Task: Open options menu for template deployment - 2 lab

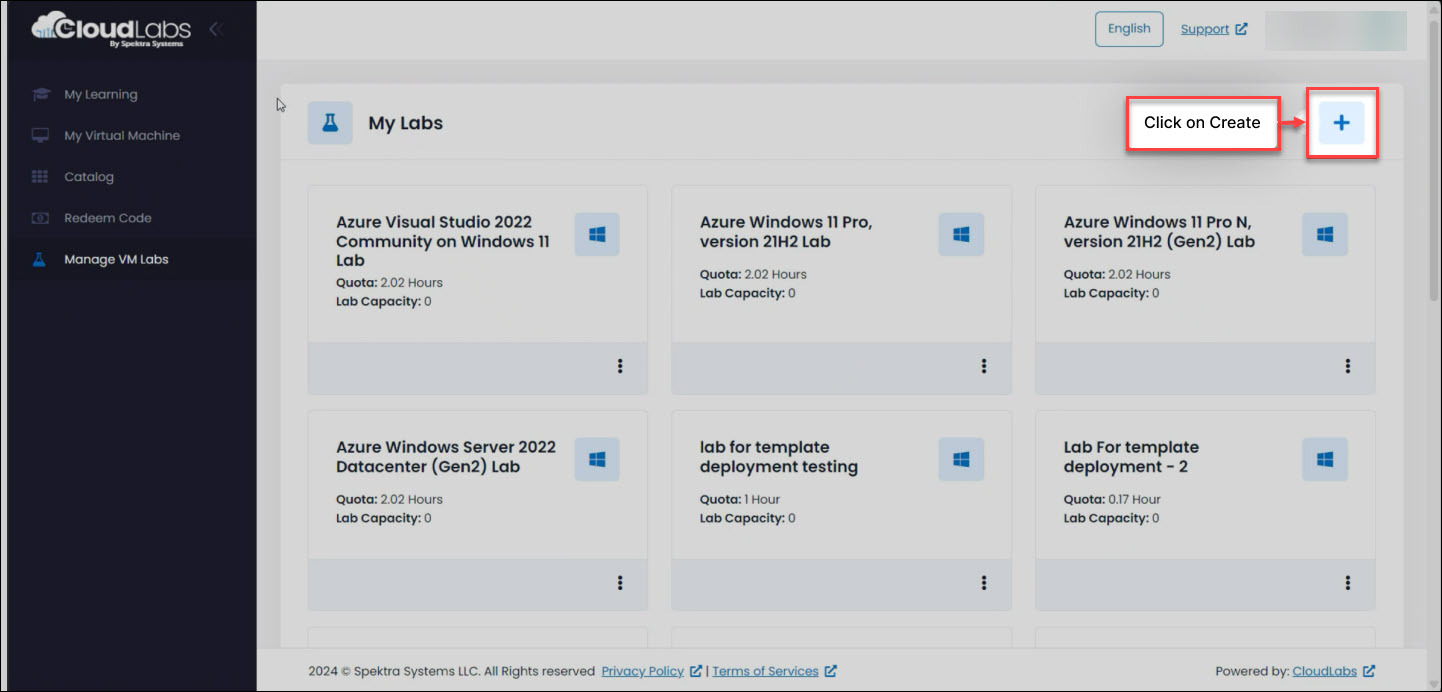Action: point(1348,583)
